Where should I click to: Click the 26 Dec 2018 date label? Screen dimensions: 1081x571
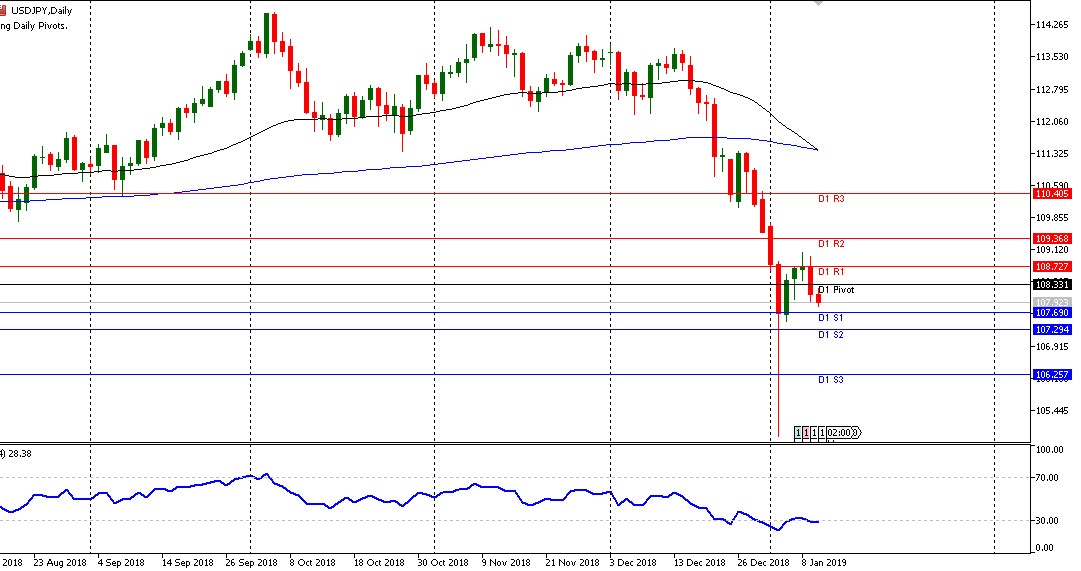[763, 563]
